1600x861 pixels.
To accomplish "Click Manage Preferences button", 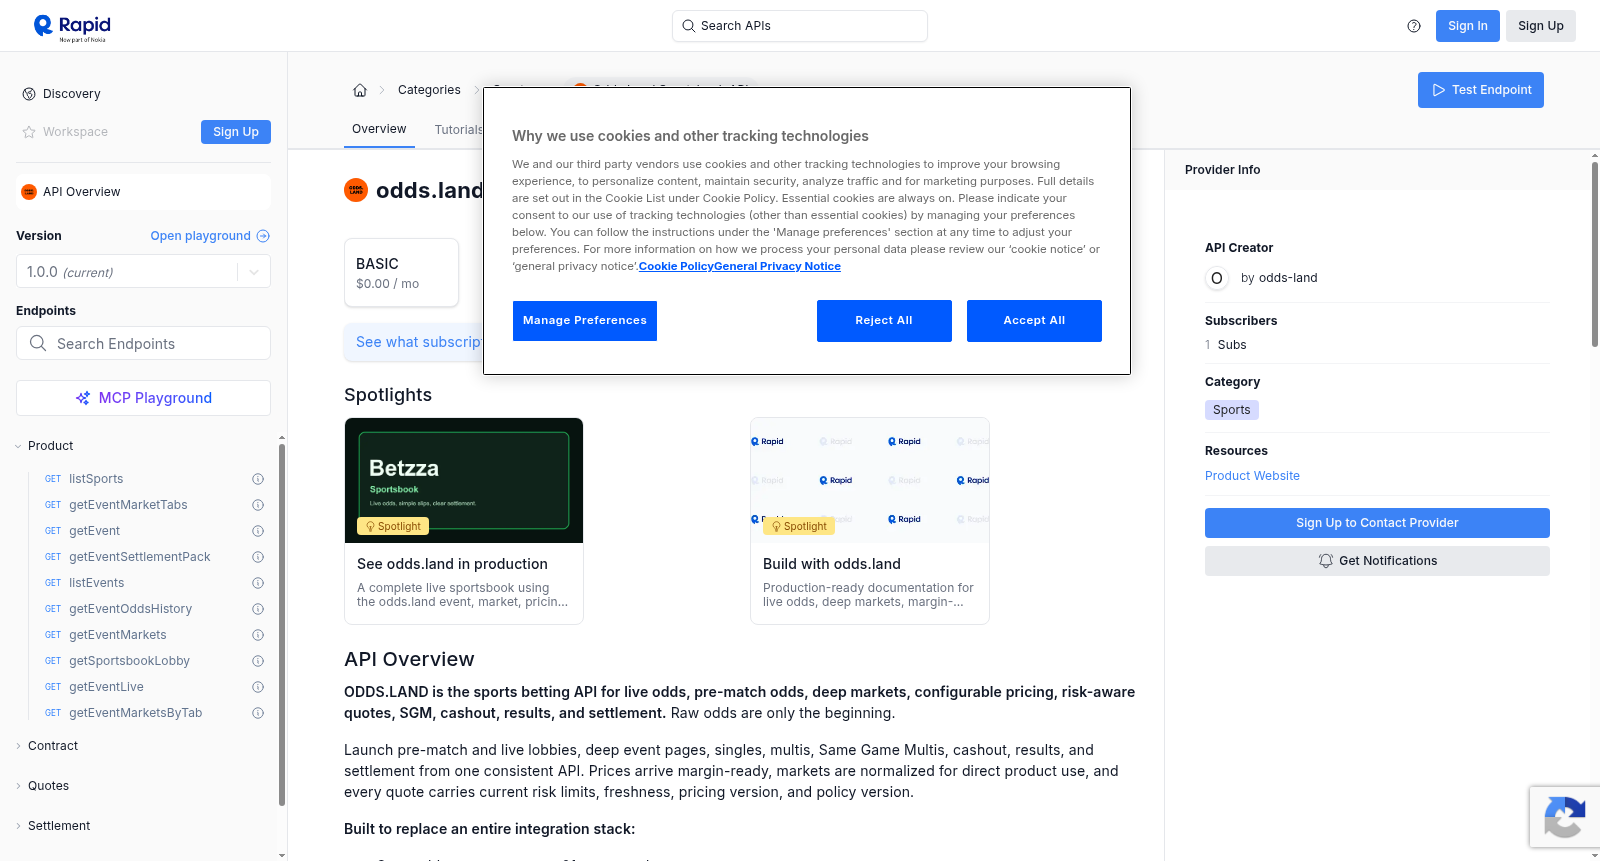I will pos(585,321).
